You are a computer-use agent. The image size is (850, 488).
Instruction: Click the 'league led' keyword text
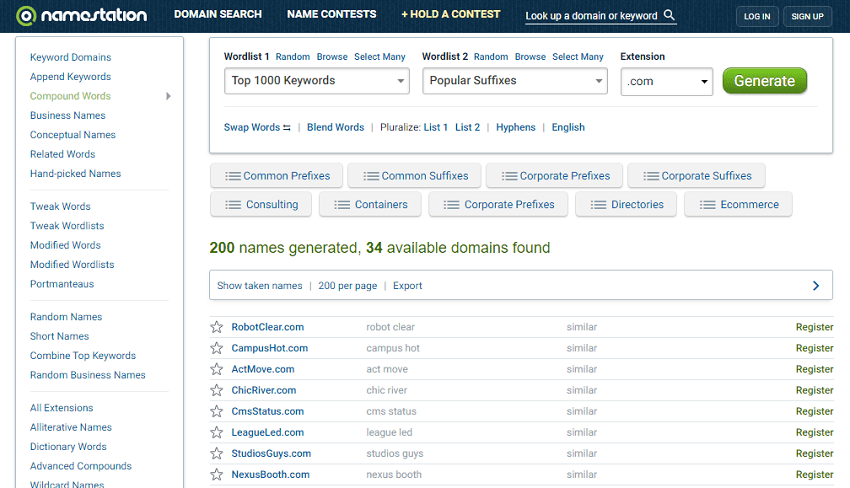389,432
